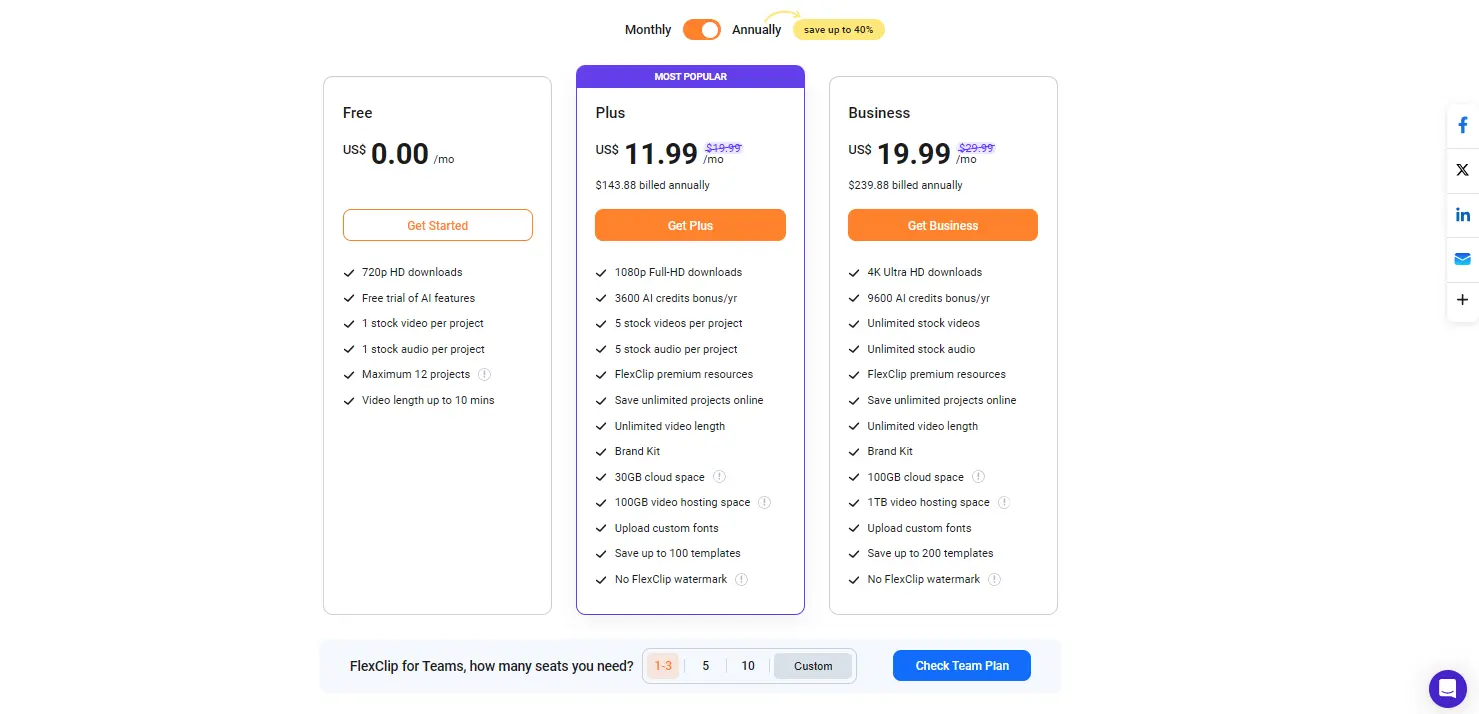
Task: Check details on Business No FlexClip watermark
Action: 994,579
